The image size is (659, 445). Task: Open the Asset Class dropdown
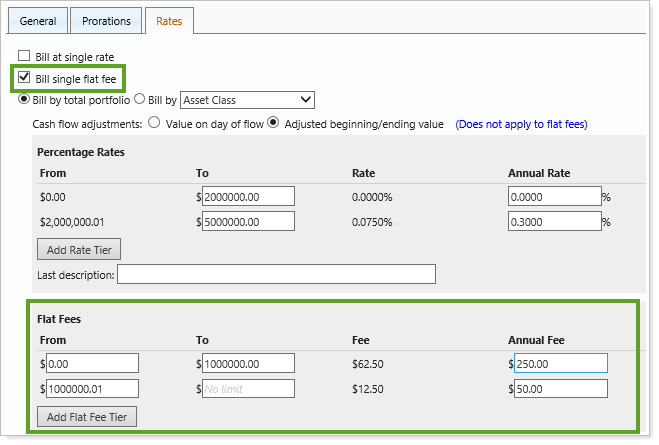click(x=248, y=99)
